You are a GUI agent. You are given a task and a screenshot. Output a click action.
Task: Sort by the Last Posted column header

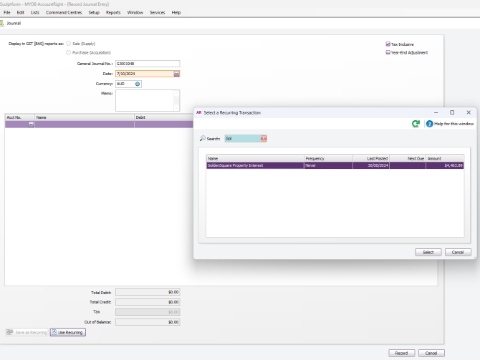[x=371, y=158]
